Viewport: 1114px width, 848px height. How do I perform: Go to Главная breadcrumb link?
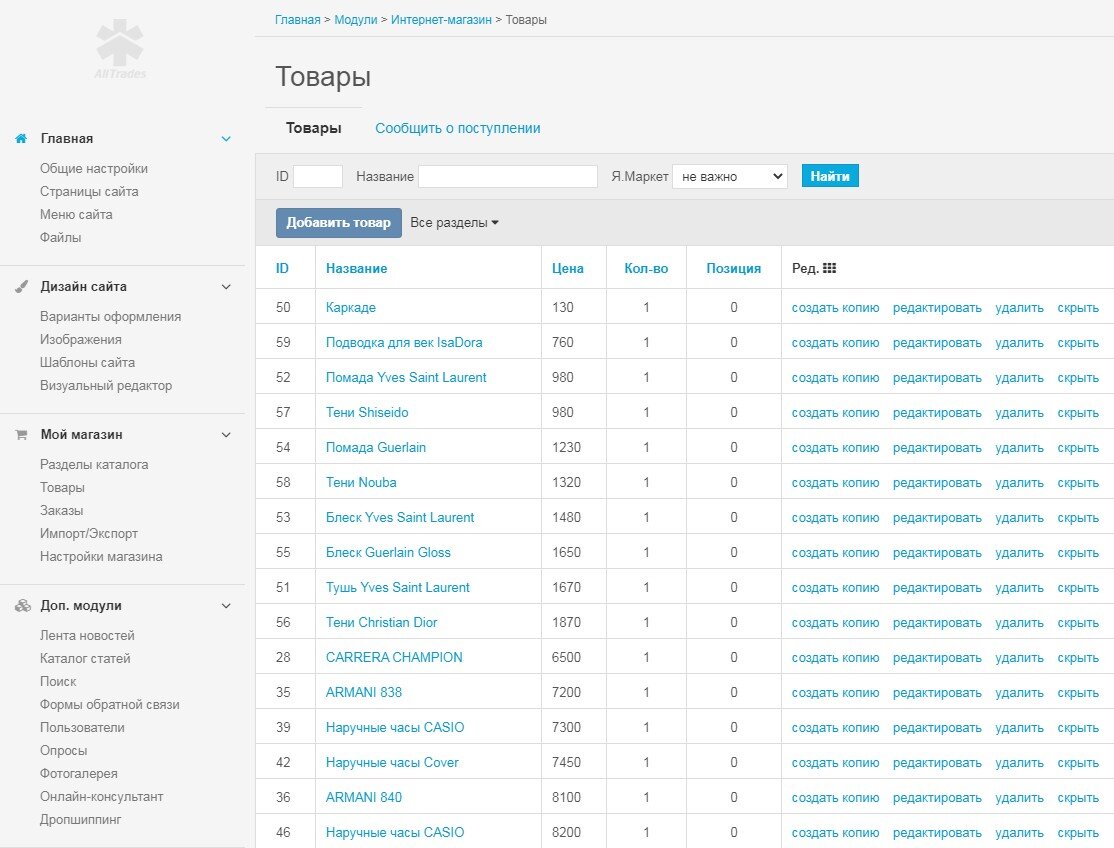pos(298,20)
